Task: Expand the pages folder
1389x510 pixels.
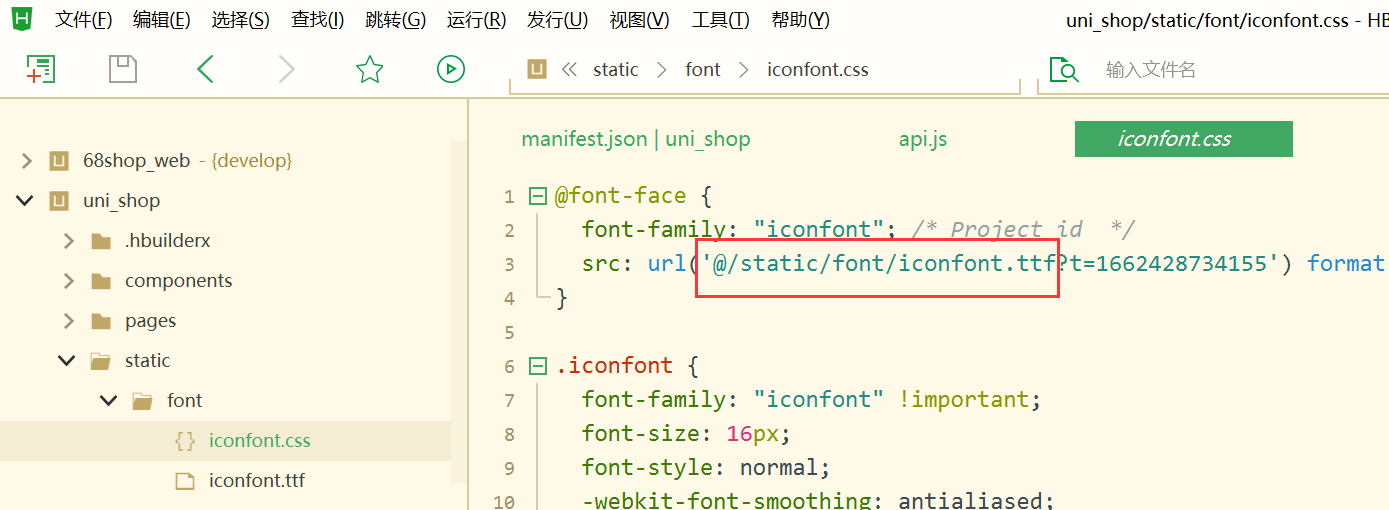Action: pos(68,321)
